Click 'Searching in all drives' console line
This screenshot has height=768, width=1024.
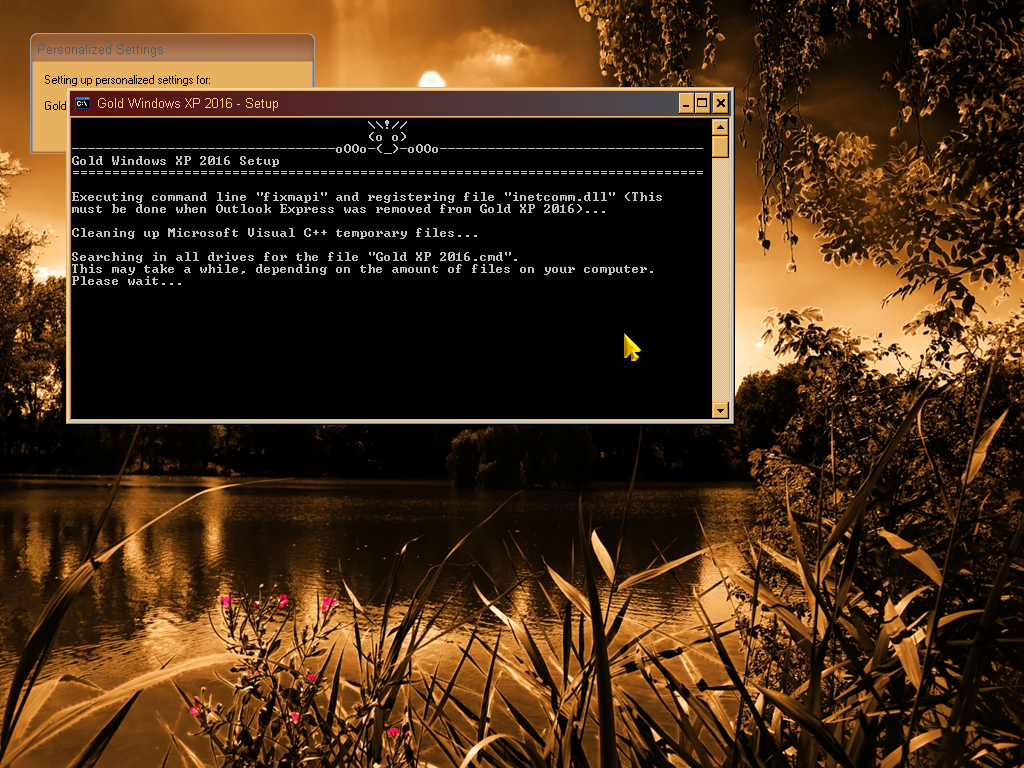pyautogui.click(x=295, y=257)
